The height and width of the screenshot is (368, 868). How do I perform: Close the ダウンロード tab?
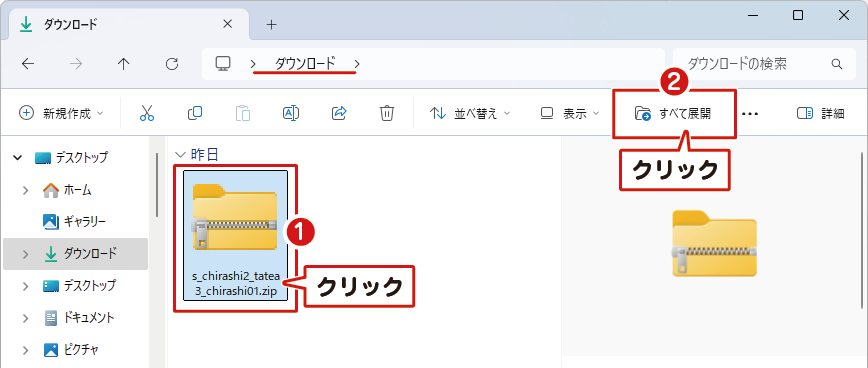[228, 24]
